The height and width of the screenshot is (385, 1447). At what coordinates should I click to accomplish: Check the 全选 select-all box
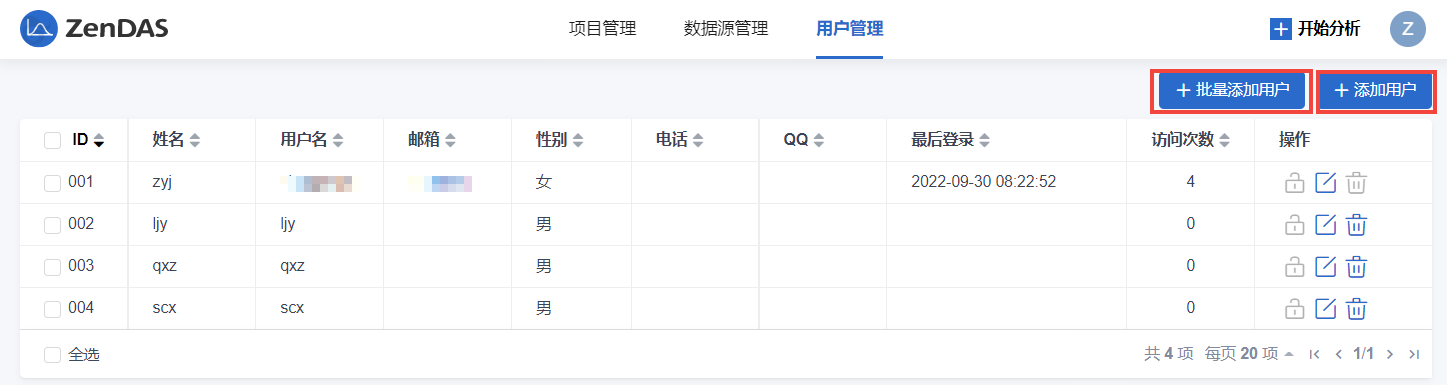tap(52, 355)
